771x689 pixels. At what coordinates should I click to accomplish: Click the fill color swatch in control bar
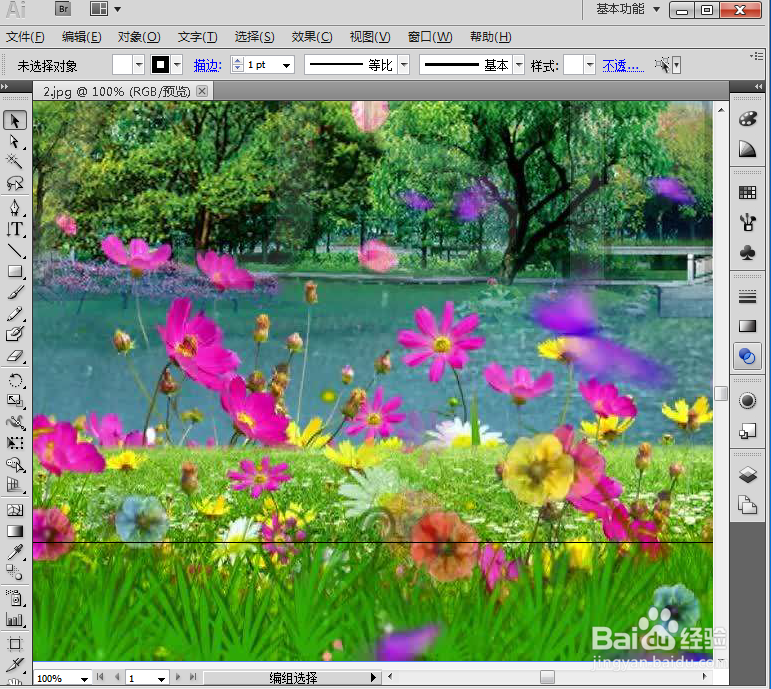coord(122,64)
